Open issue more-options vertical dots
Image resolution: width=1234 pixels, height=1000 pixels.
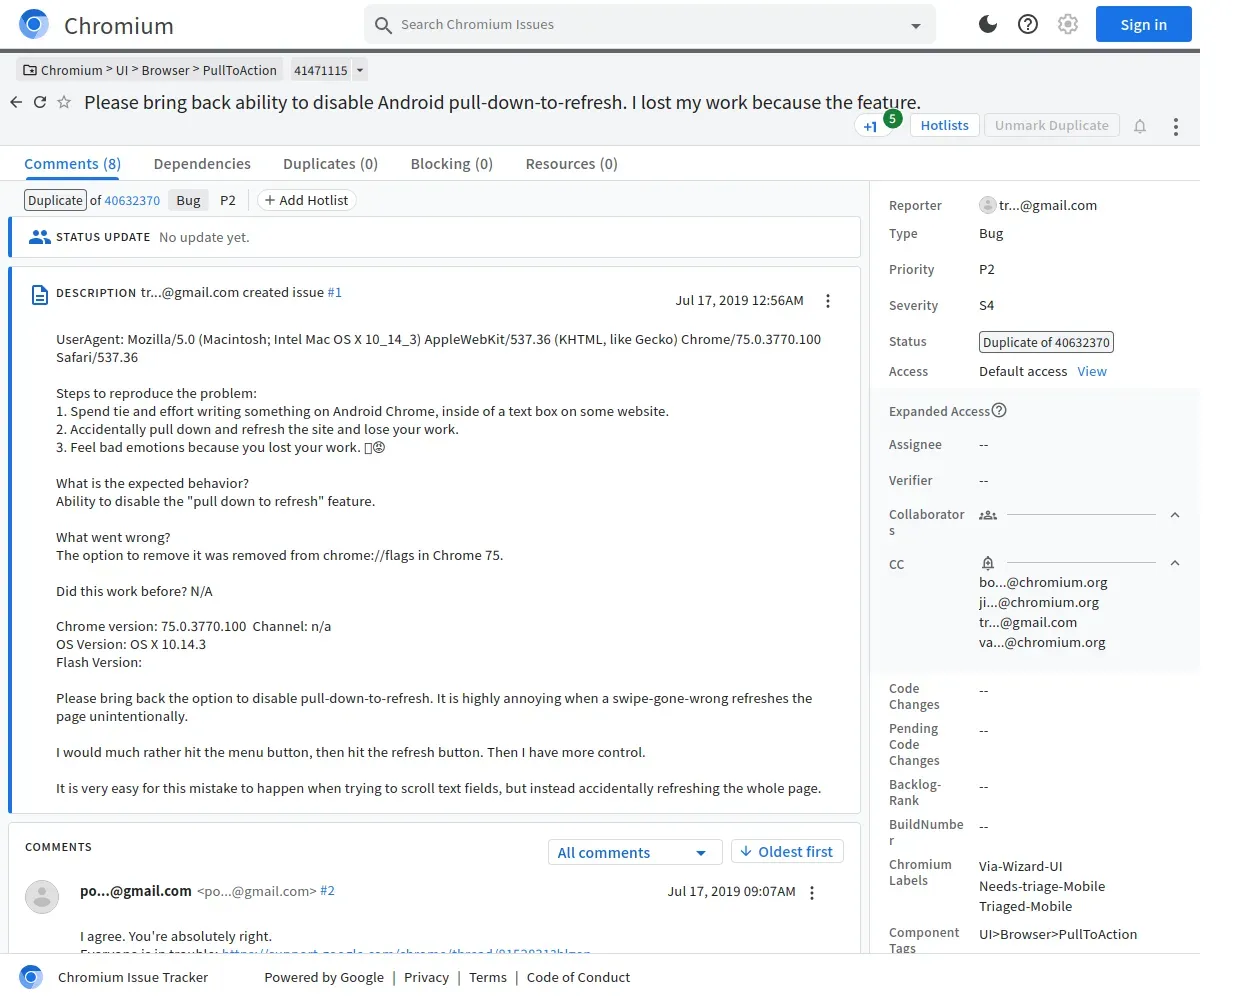(1176, 127)
